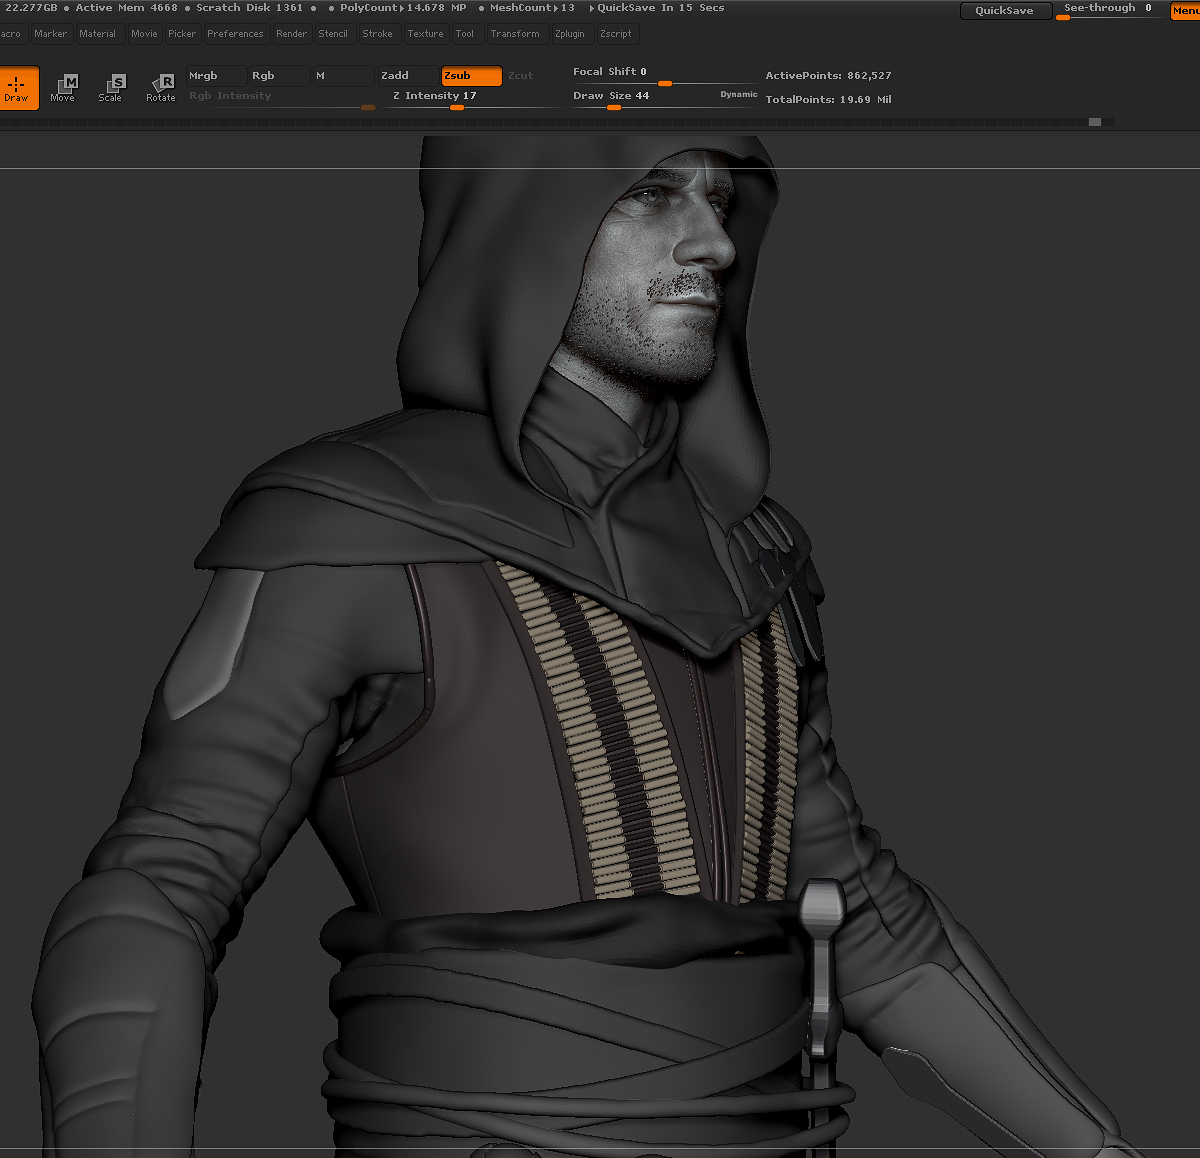This screenshot has height=1158, width=1200.
Task: Toggle Mrgb painting mode
Action: pyautogui.click(x=216, y=76)
